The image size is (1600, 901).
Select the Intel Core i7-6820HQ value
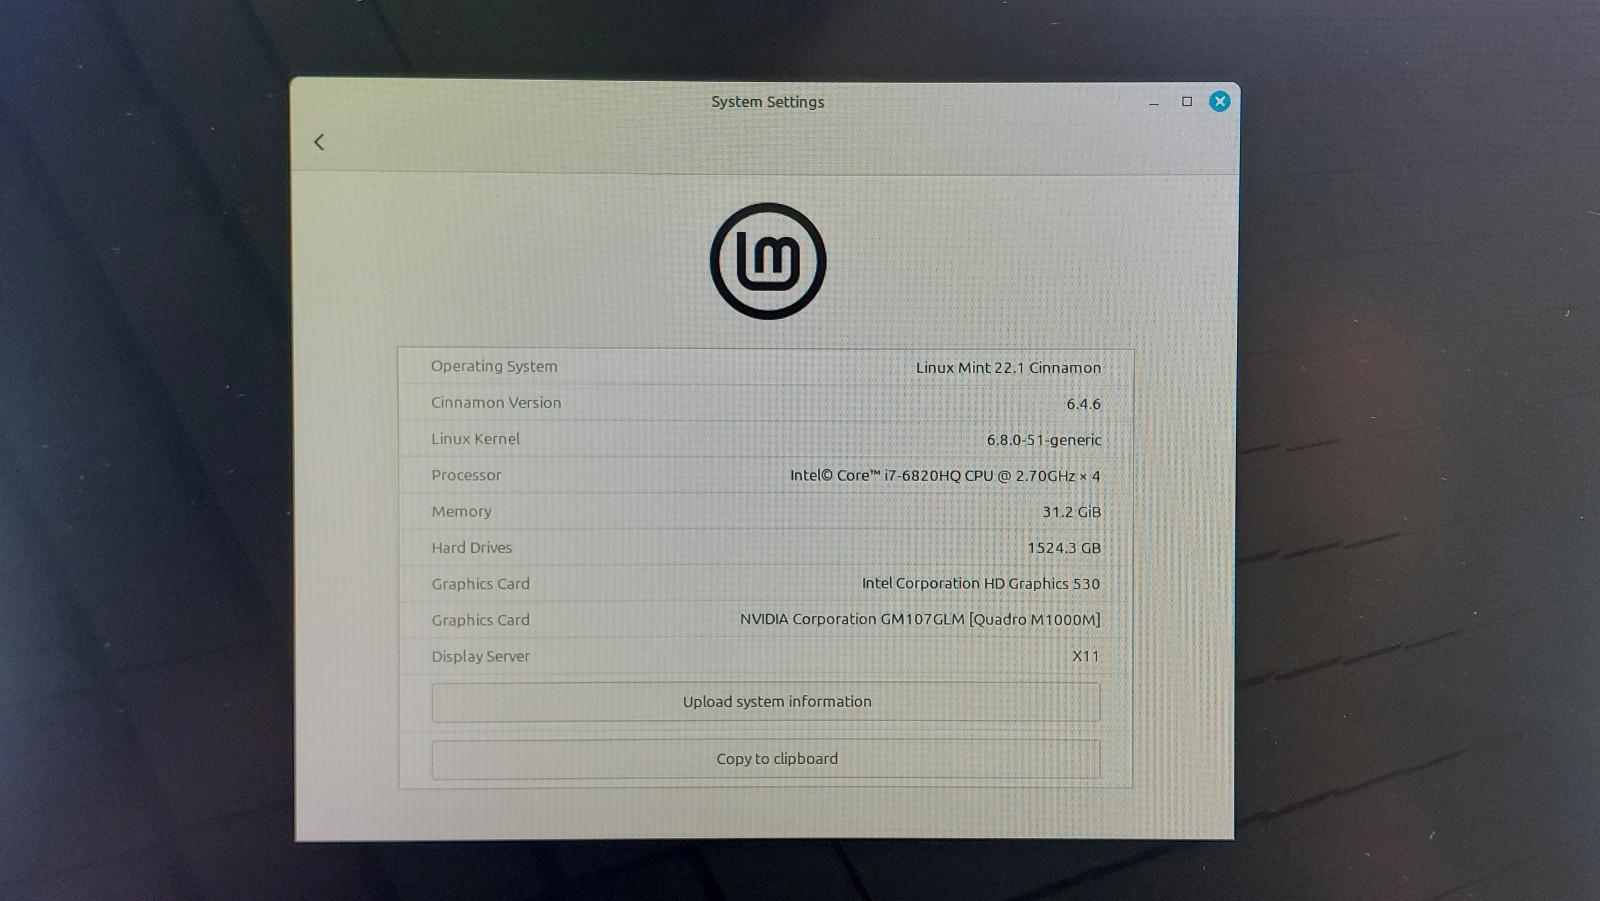(x=945, y=476)
